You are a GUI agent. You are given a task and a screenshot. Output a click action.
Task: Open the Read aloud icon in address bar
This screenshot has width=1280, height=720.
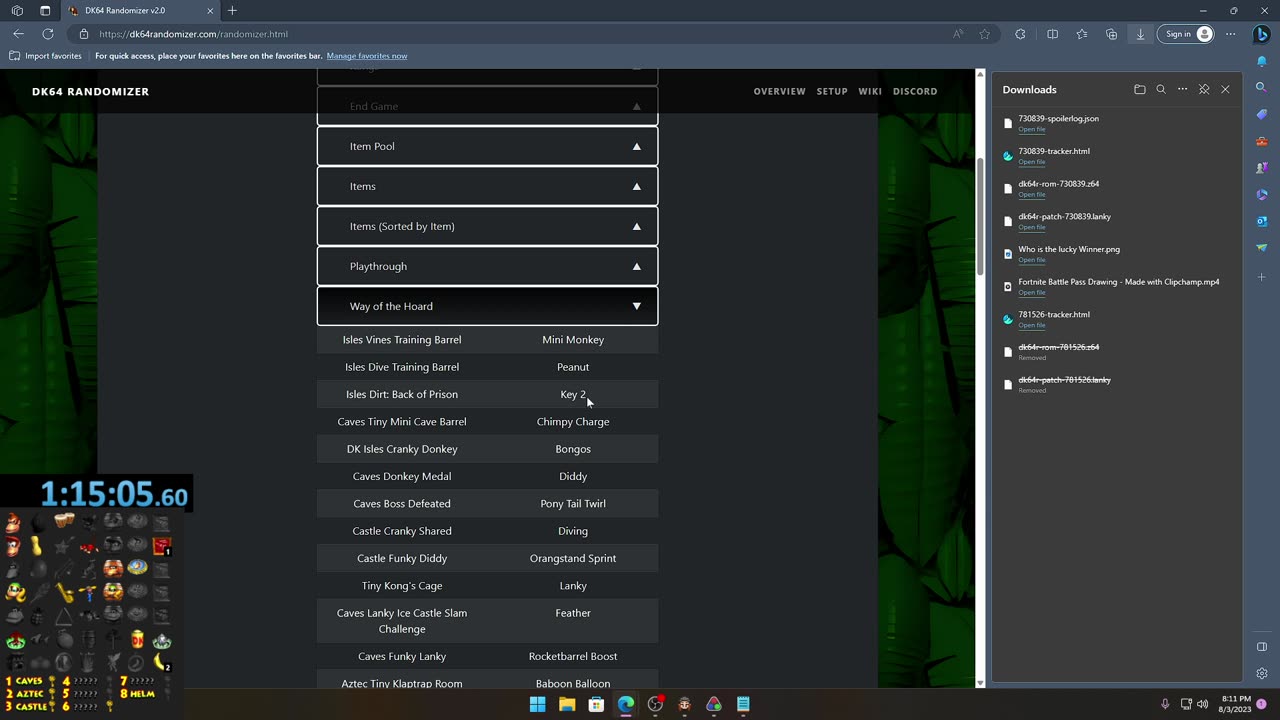(x=958, y=34)
